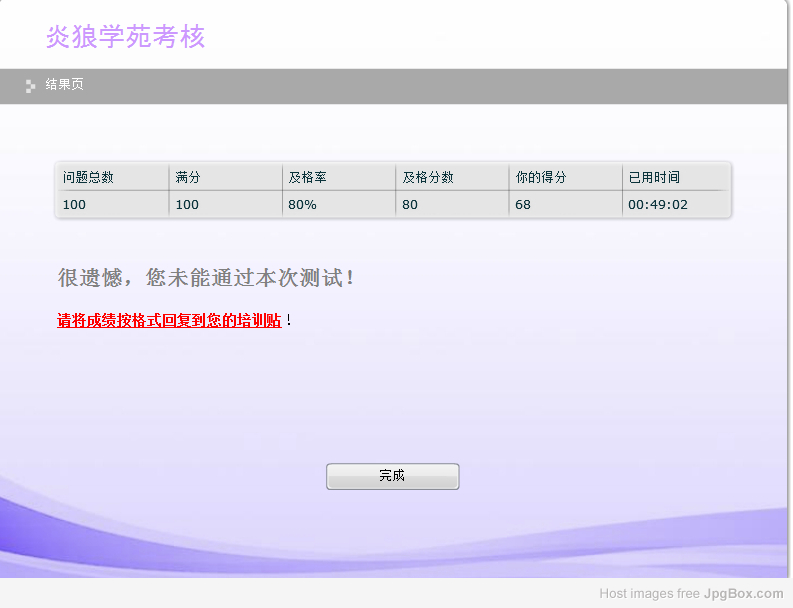Select the 80% pass rate value

coord(302,204)
